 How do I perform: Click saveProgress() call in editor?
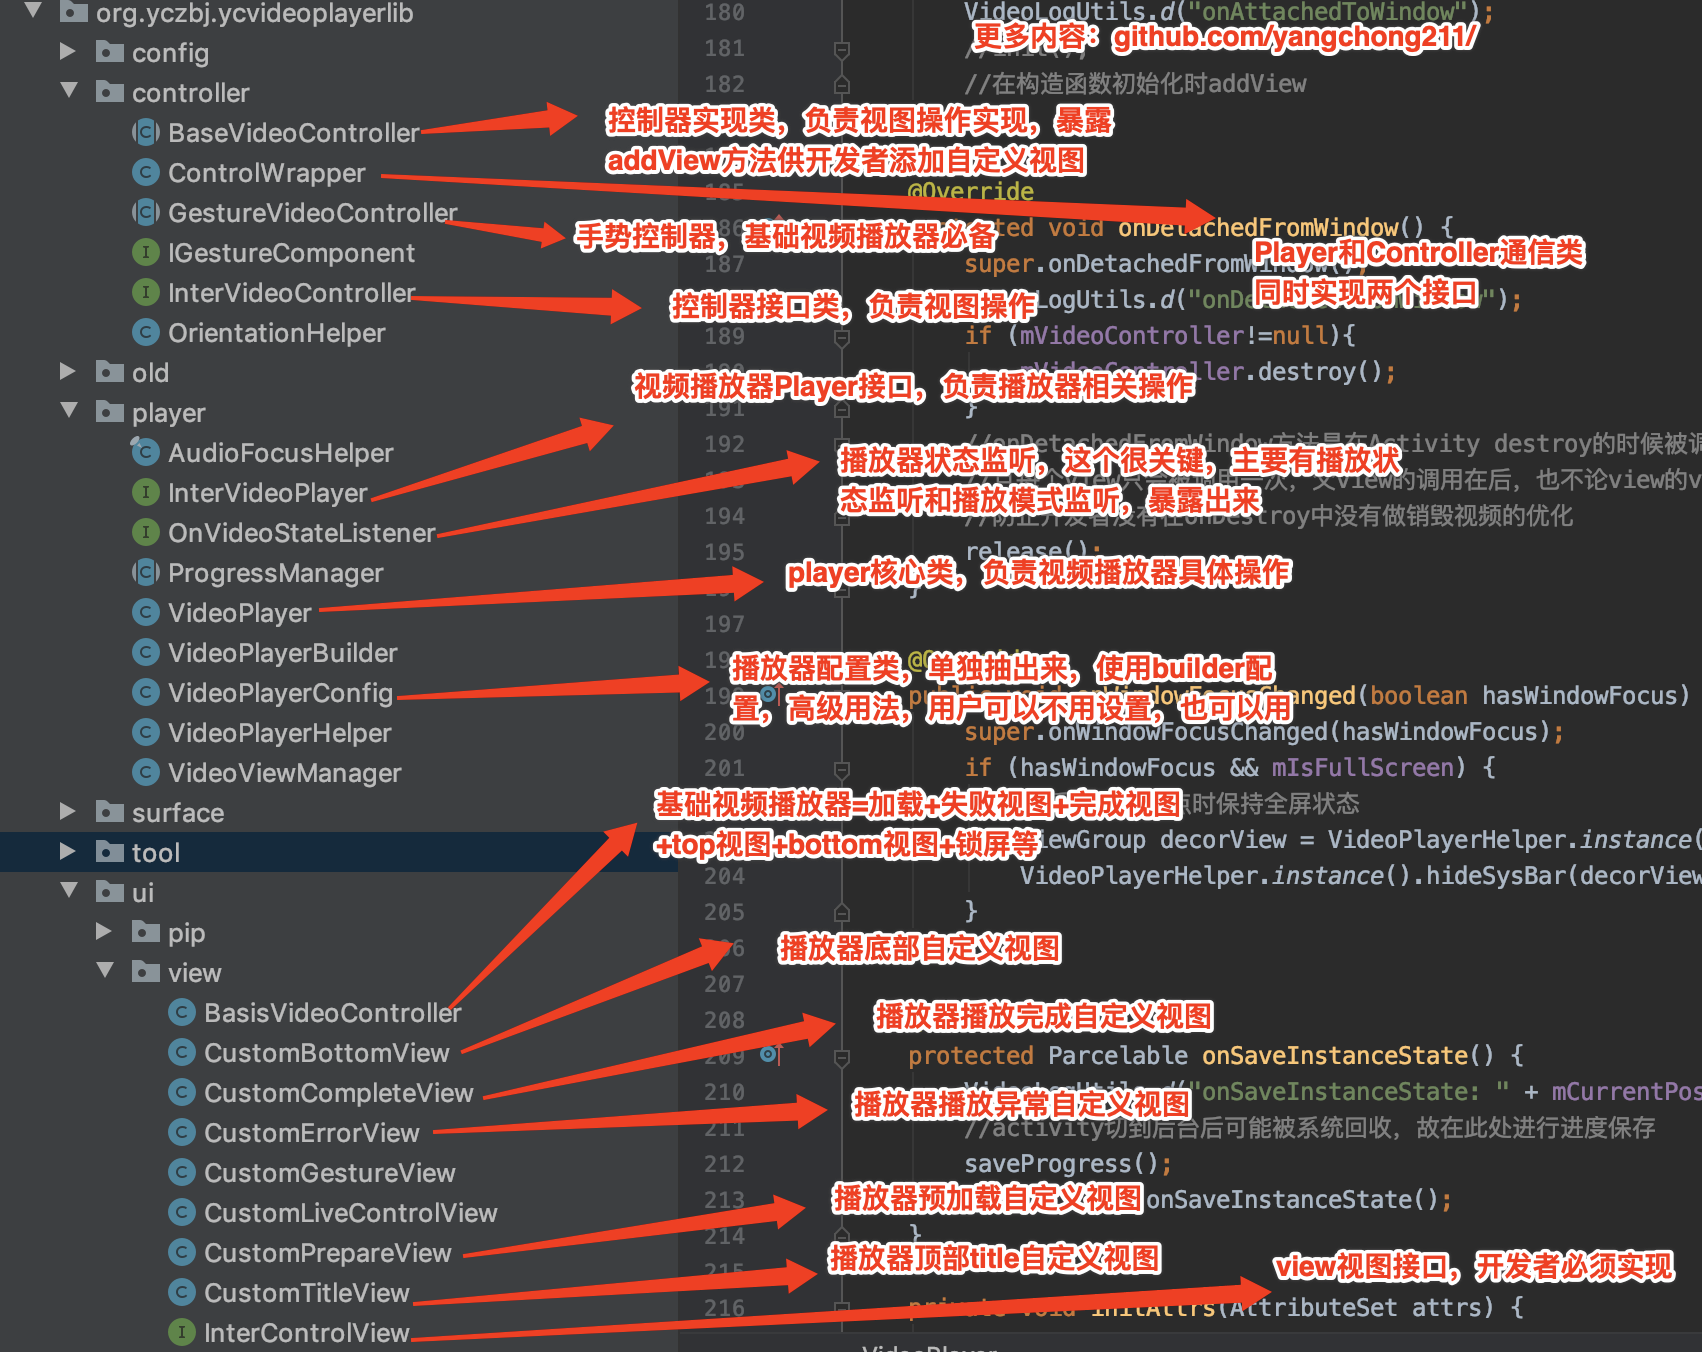[x=1068, y=1164]
